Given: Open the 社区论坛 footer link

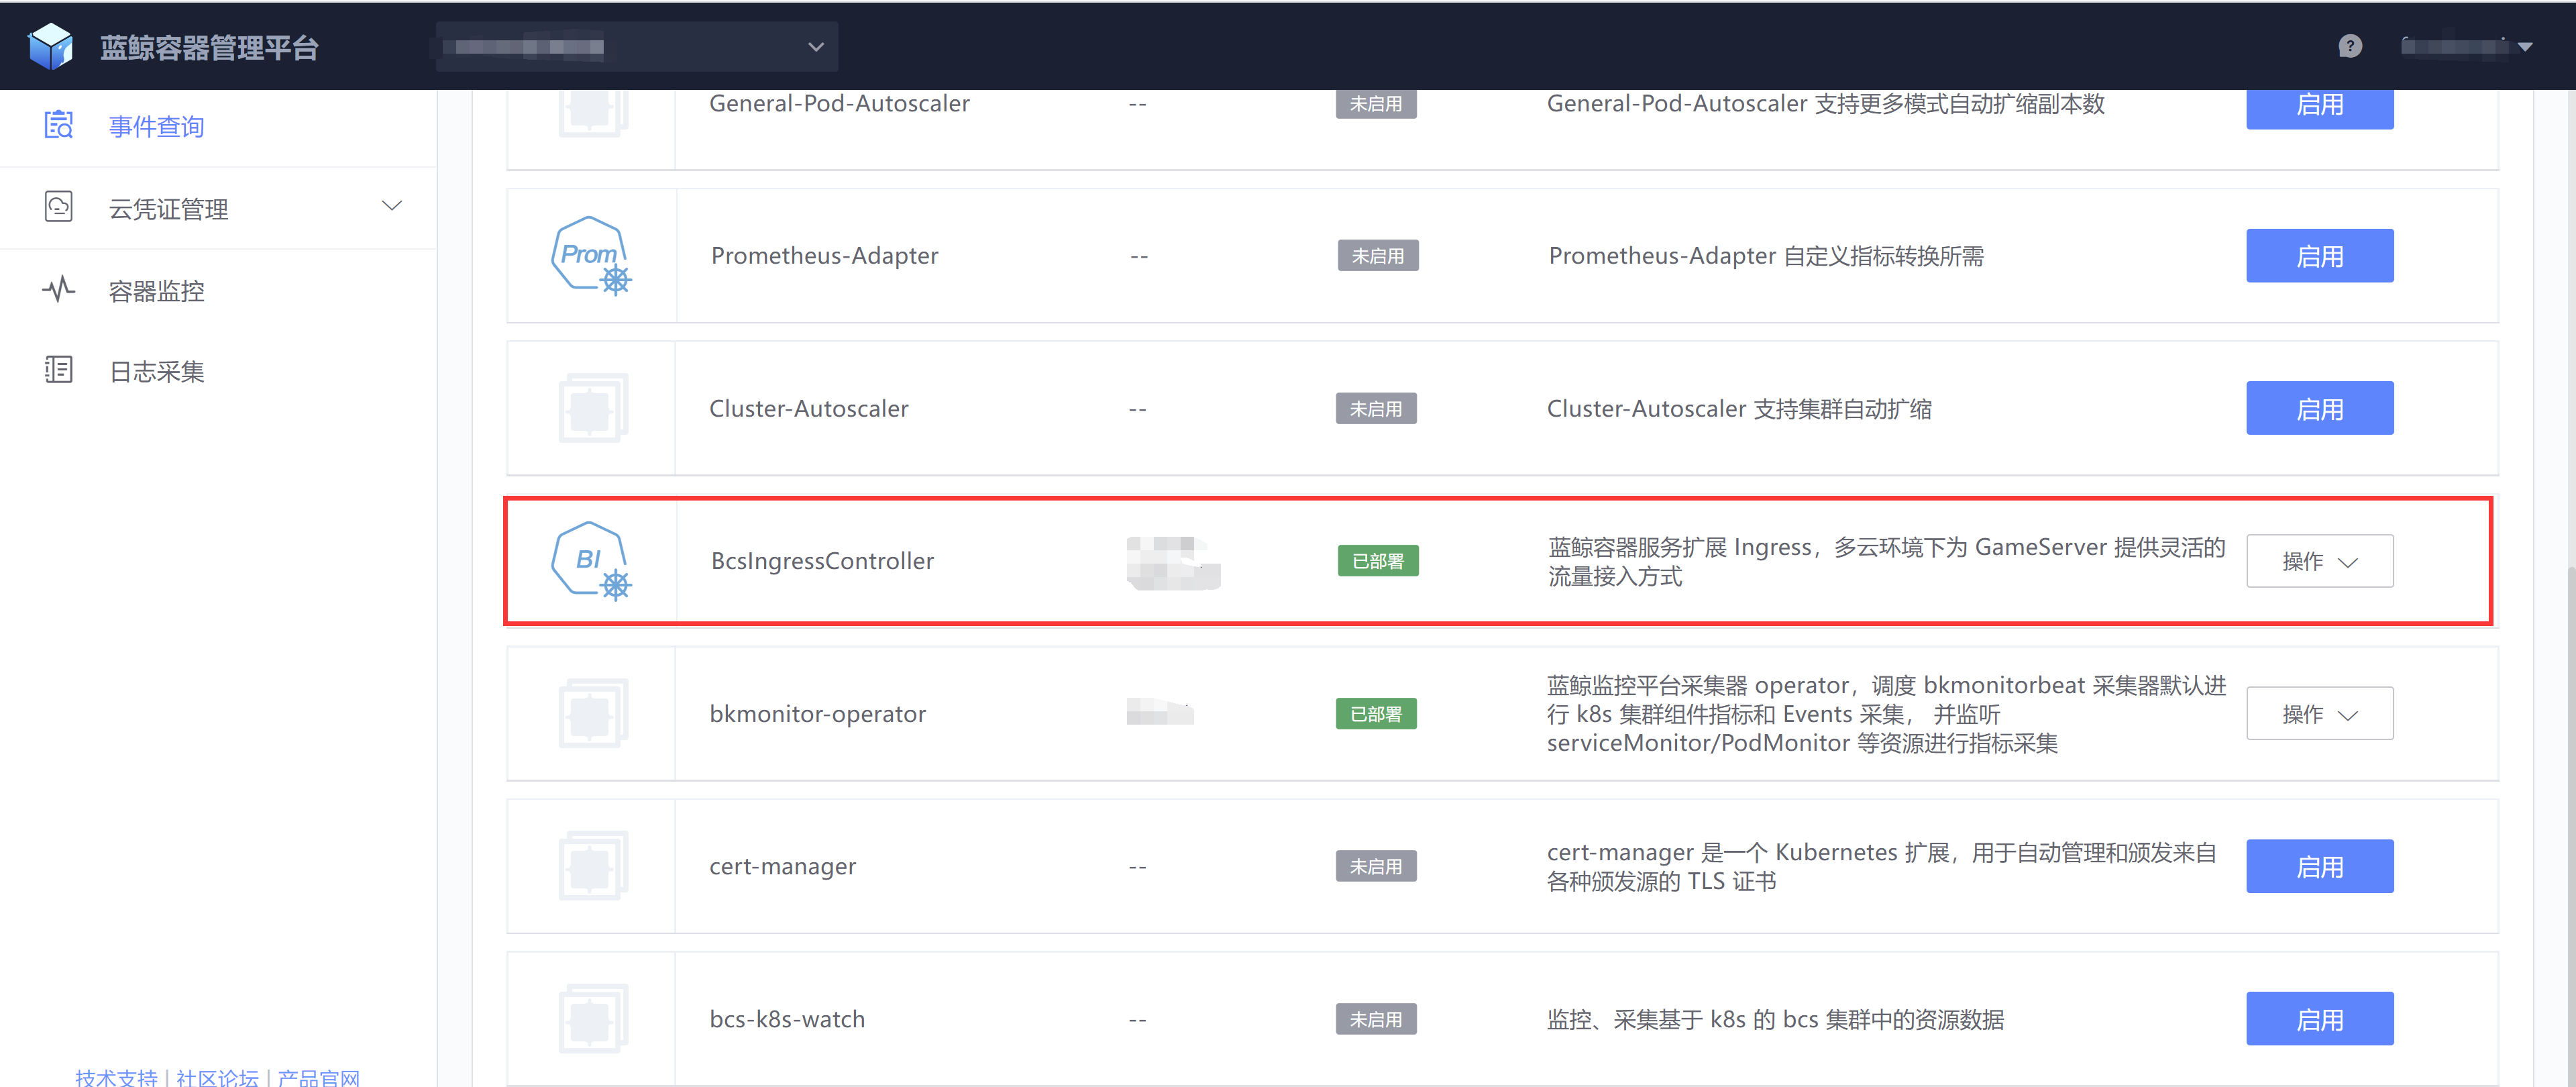Looking at the screenshot, I should pyautogui.click(x=217, y=1077).
